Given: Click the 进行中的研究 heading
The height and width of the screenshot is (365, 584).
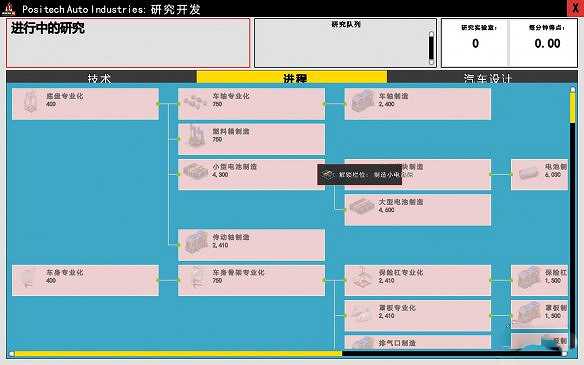Looking at the screenshot, I should coord(48,28).
